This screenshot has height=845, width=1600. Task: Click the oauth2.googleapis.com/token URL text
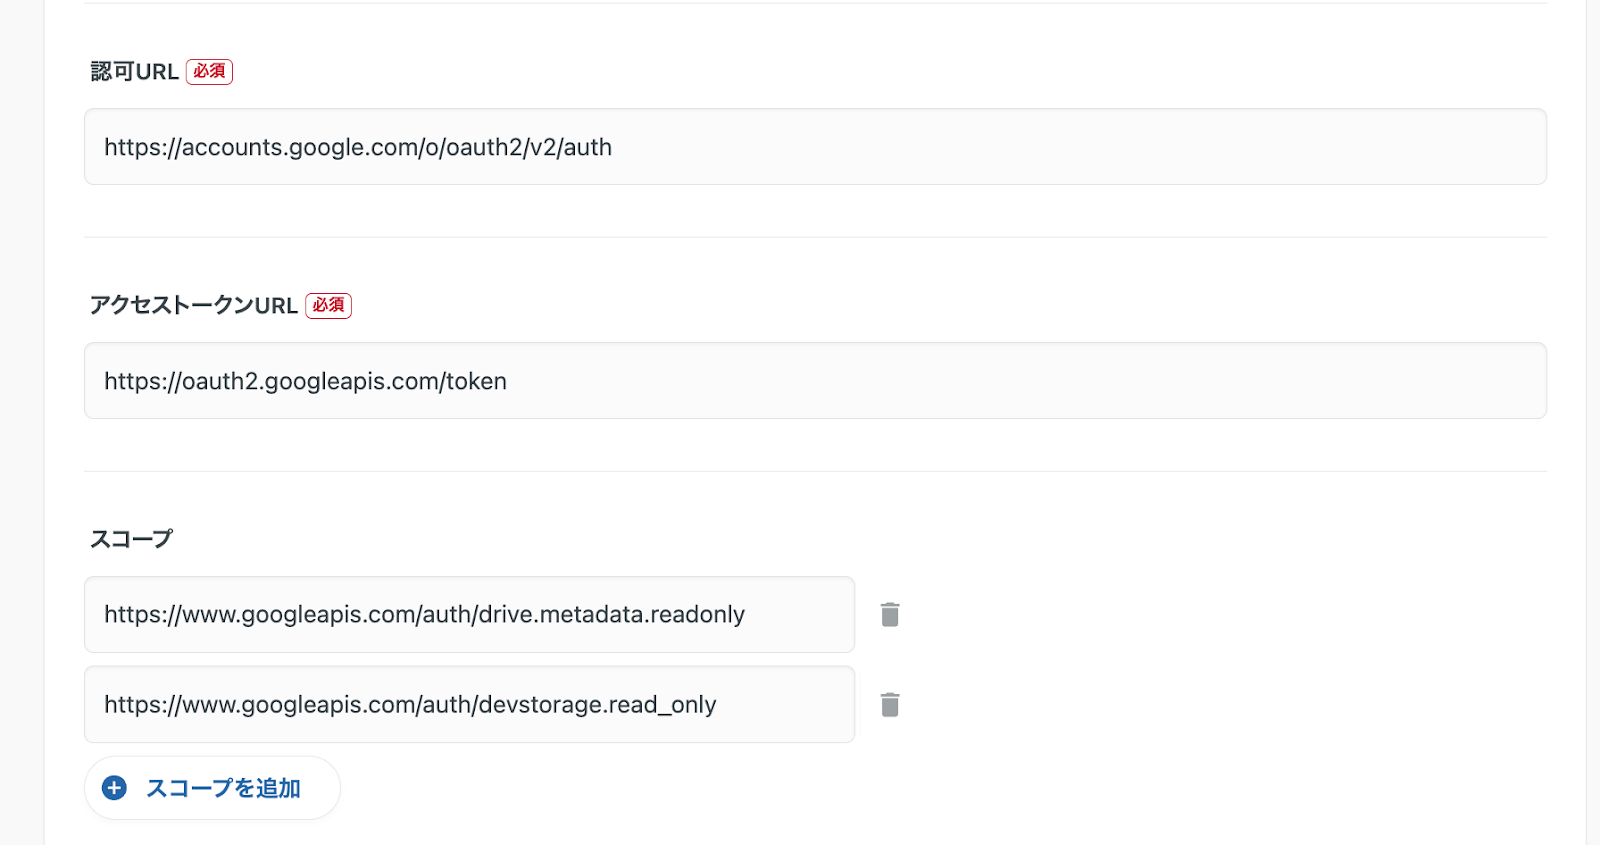tap(305, 382)
